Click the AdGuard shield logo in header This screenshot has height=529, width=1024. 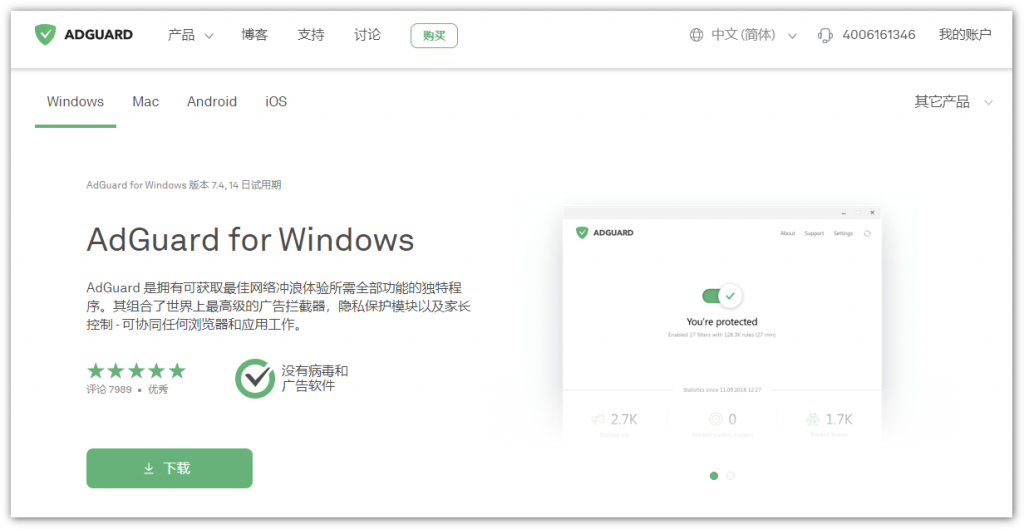tap(45, 35)
